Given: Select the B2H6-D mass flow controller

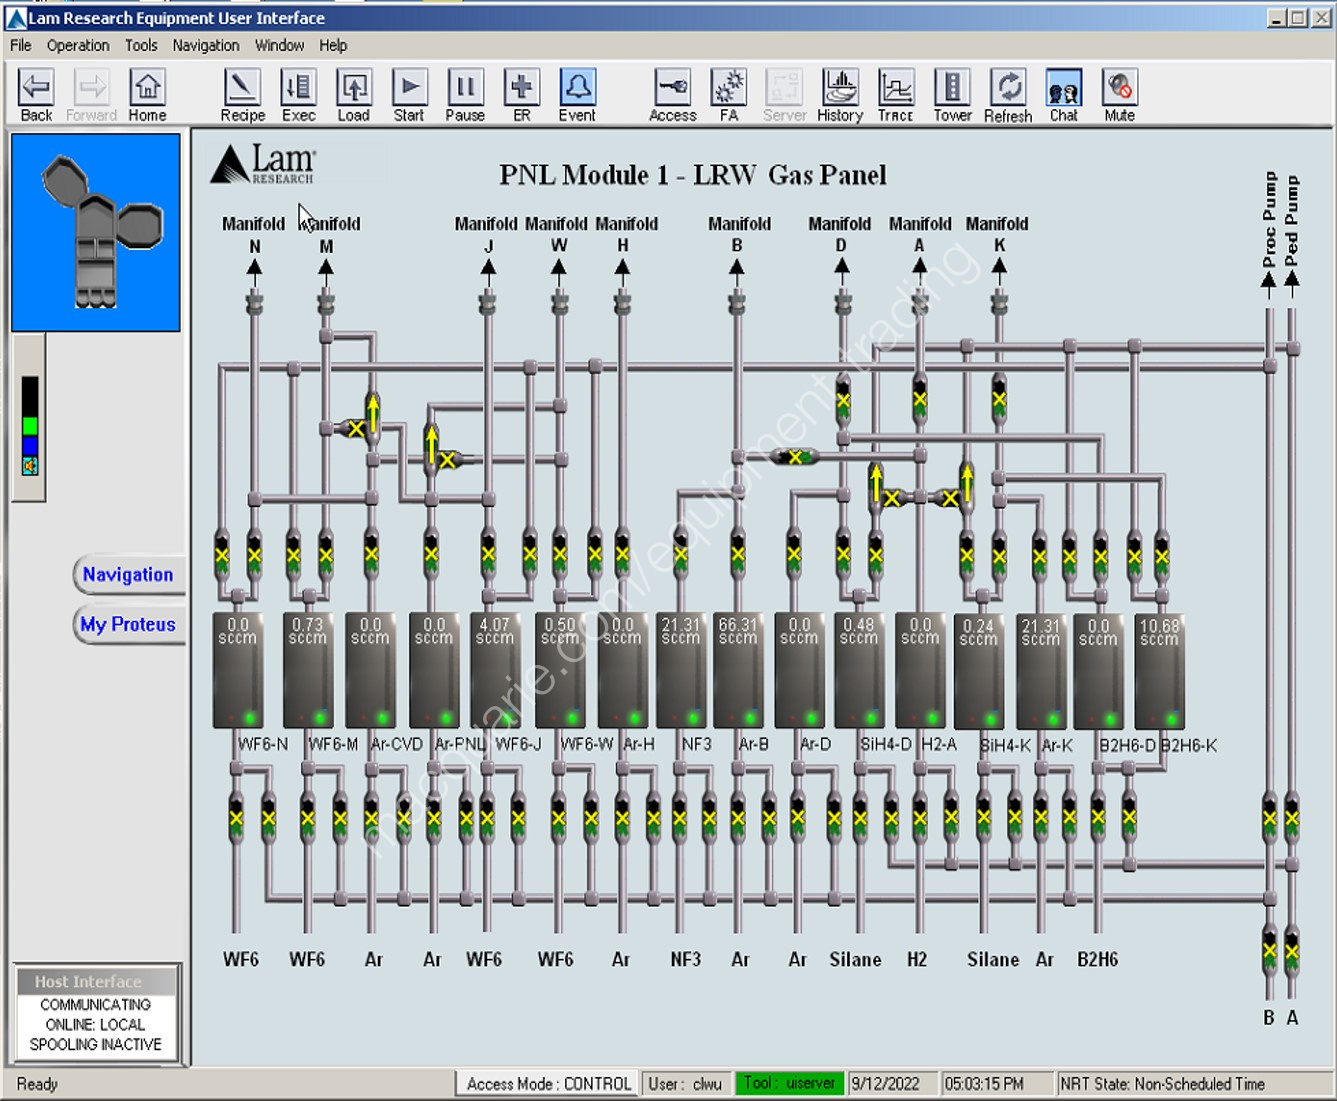Looking at the screenshot, I should point(1098,671).
